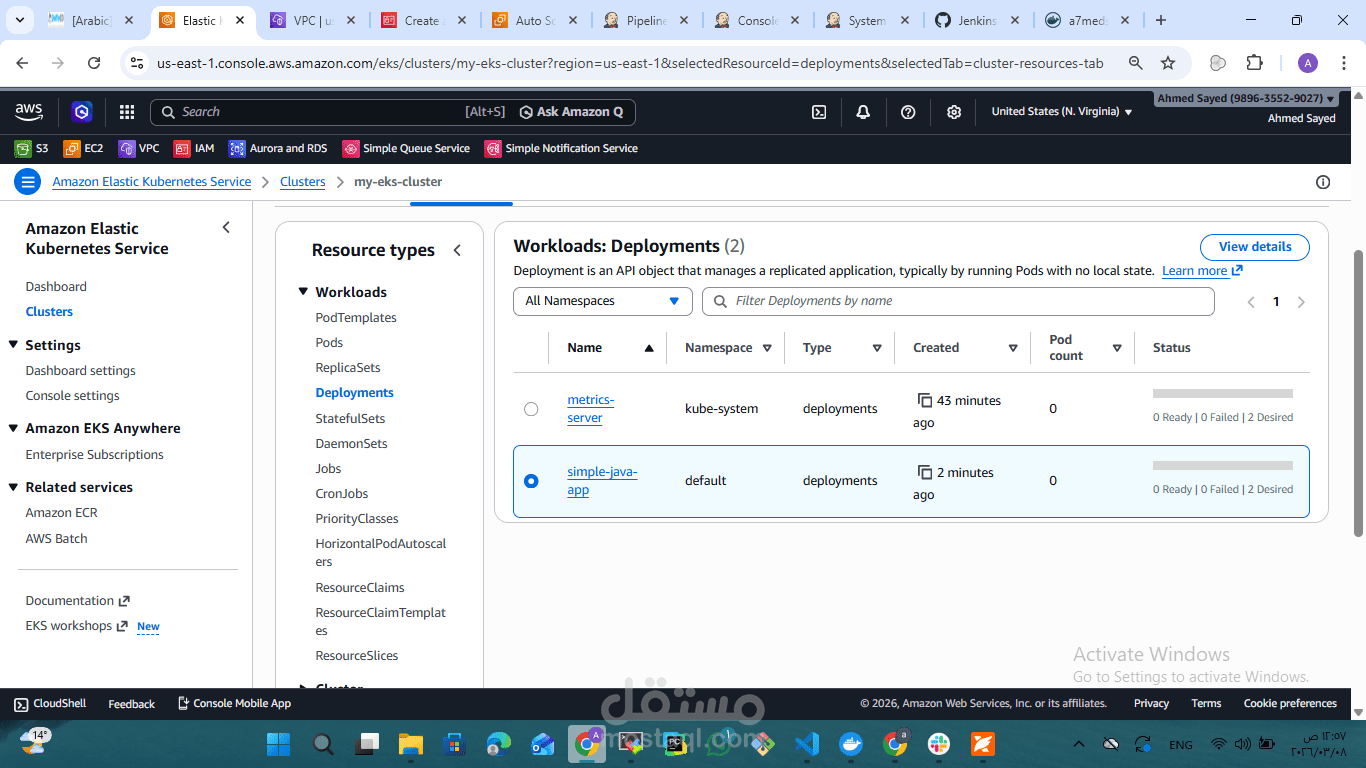This screenshot has height=768, width=1366.
Task: Open the simple-java-app deployment link
Action: 602,481
